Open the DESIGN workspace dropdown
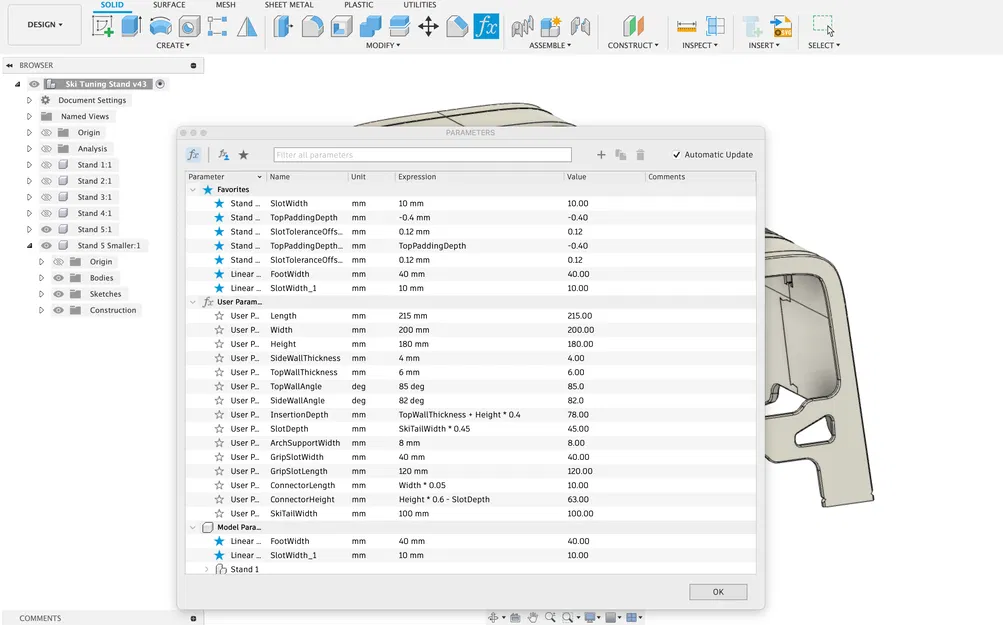 point(45,24)
